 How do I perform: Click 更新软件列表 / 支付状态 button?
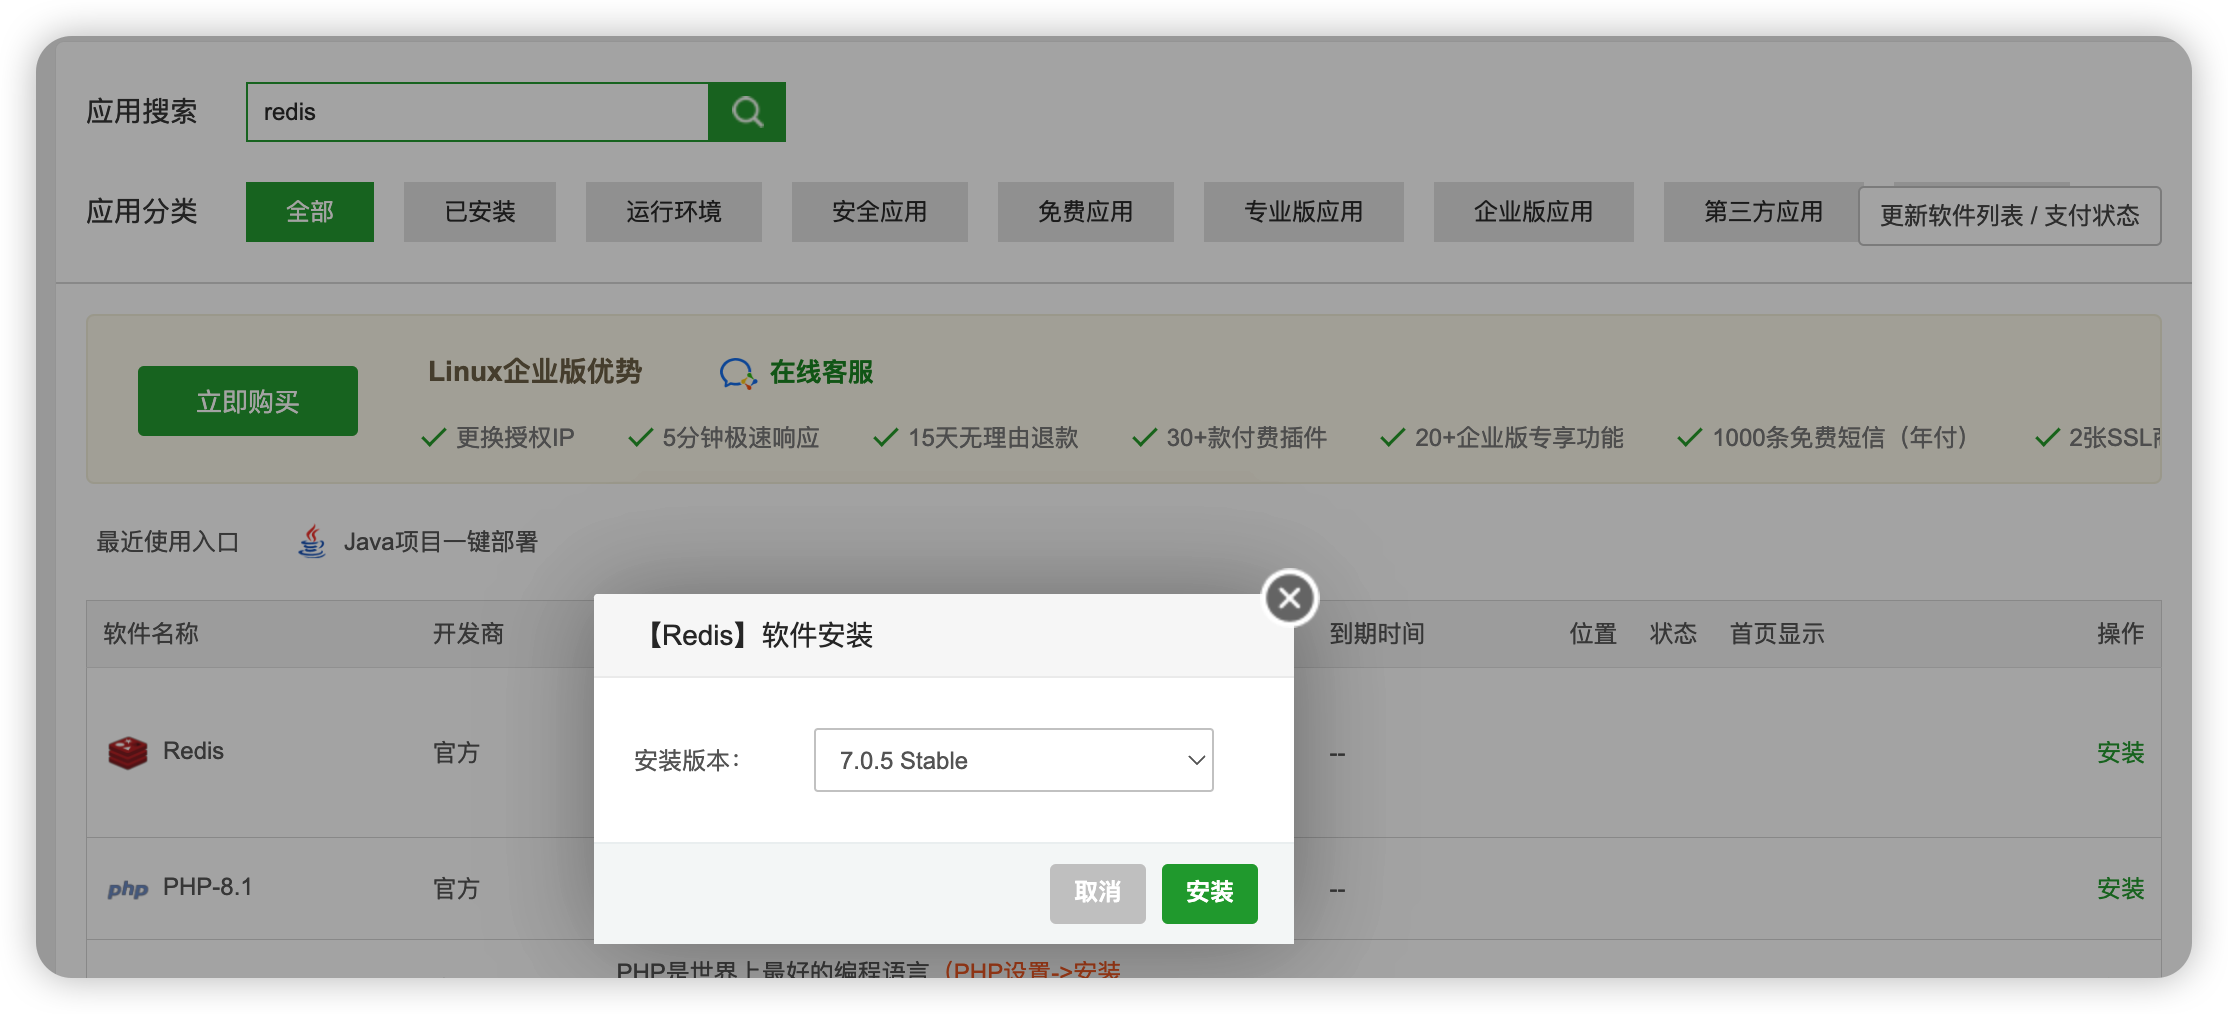(2010, 216)
